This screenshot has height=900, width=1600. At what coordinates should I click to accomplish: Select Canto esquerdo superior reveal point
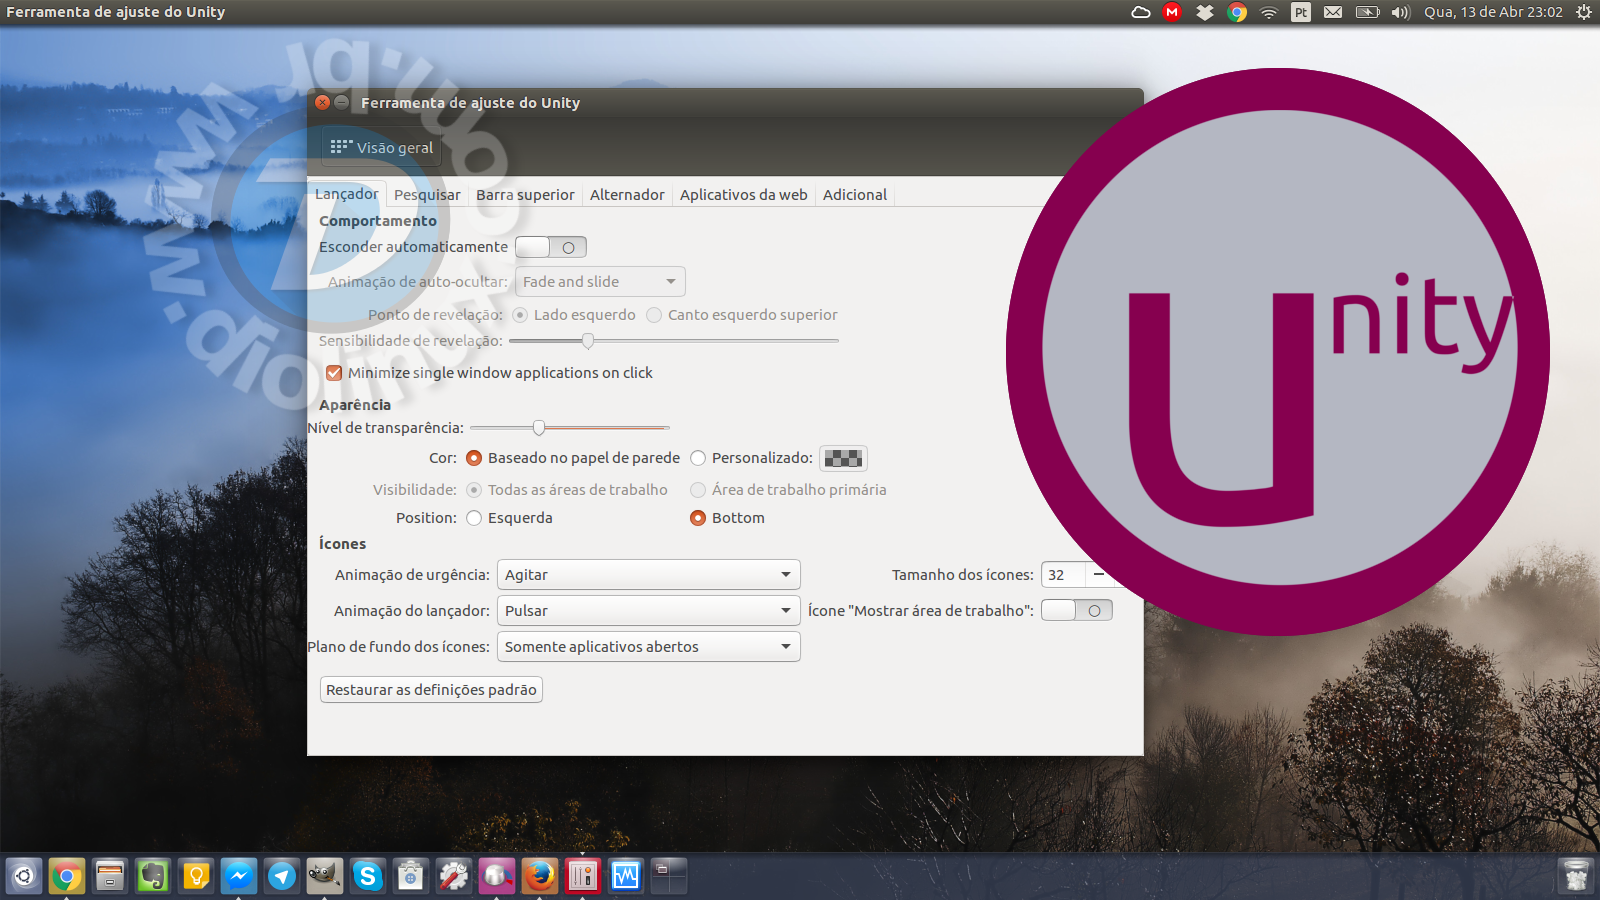click(x=654, y=315)
